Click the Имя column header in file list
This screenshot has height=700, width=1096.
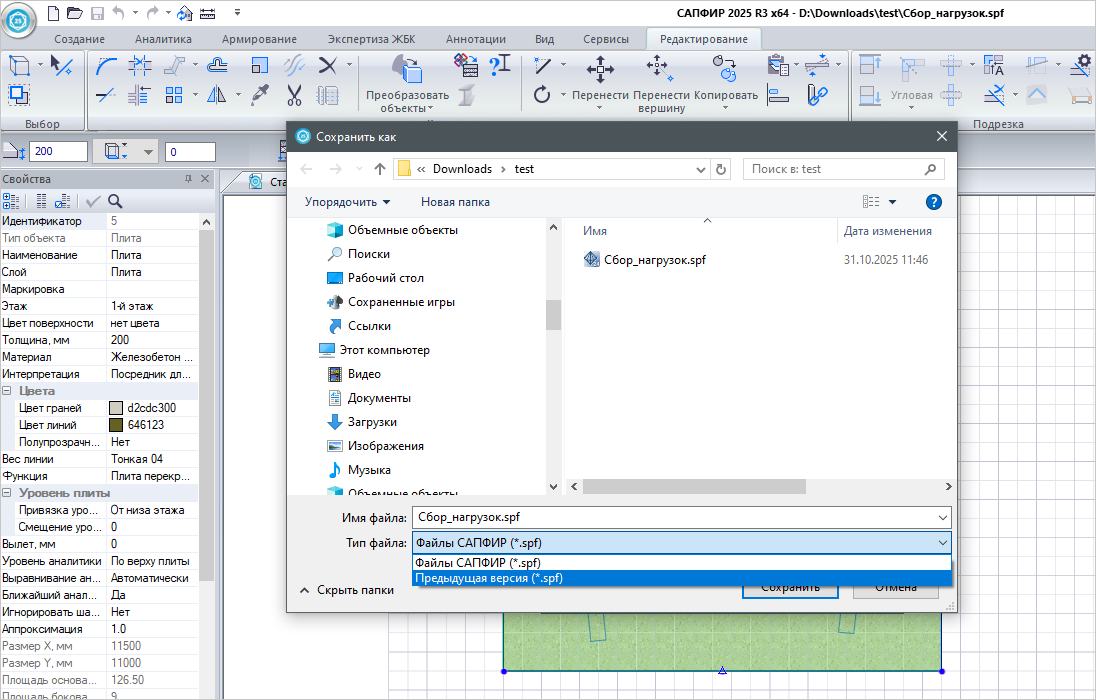coord(595,231)
